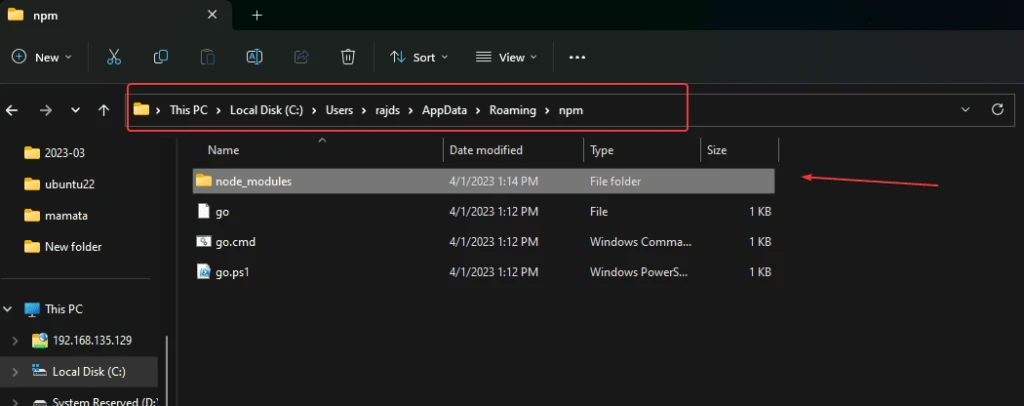Open the See more ellipsis menu
This screenshot has width=1024, height=406.
tap(577, 57)
